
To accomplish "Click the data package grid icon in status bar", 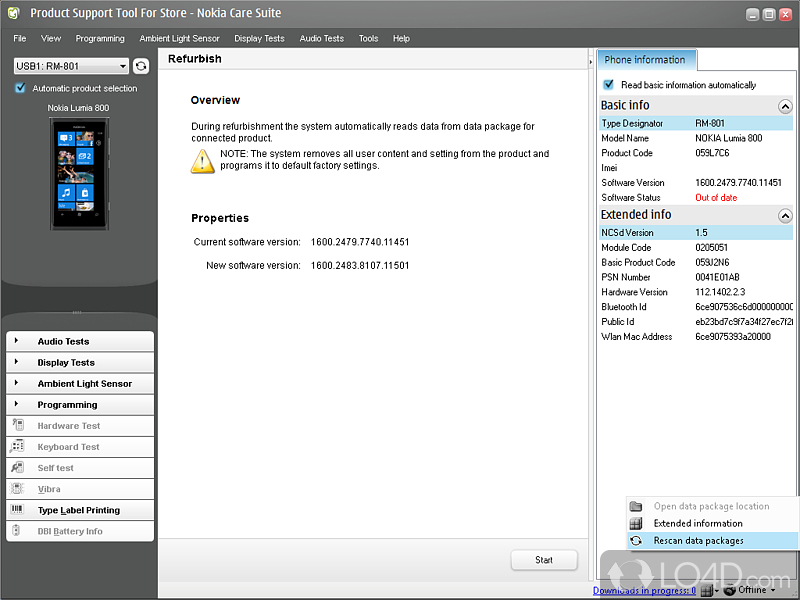I will coord(706,591).
